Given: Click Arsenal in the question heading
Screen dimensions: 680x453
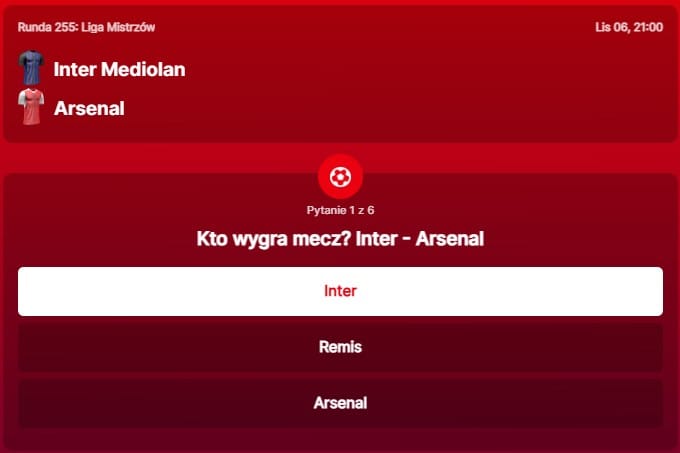Looking at the screenshot, I should [449, 239].
